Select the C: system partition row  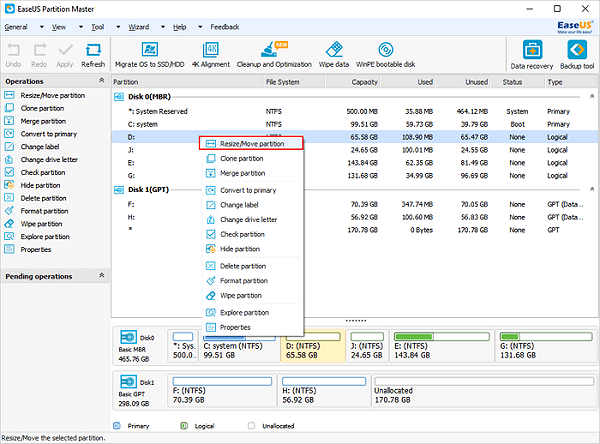355,124
